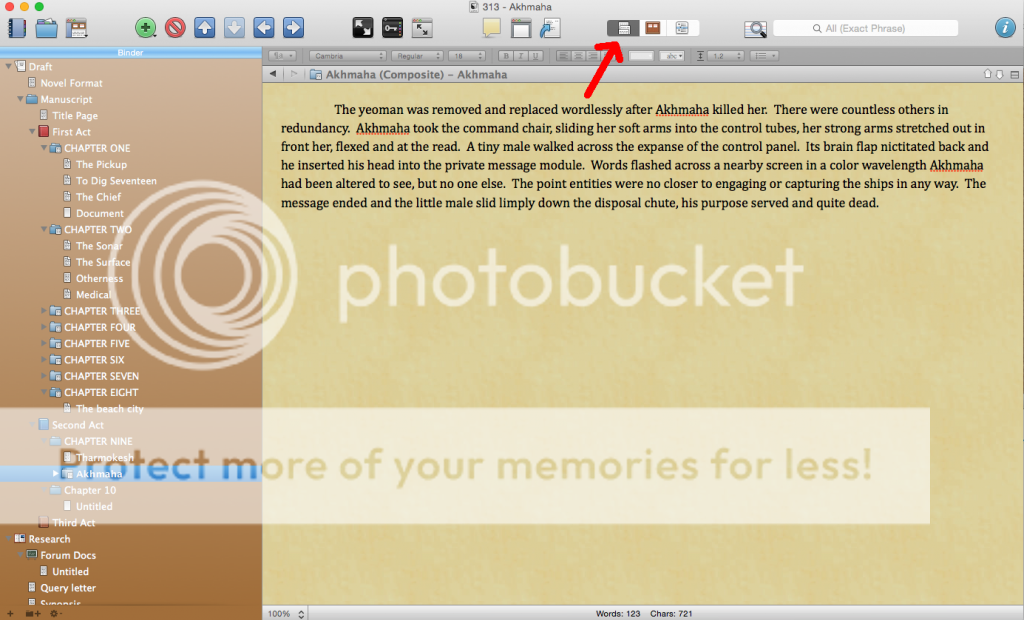Open the highlight color picker

point(671,56)
